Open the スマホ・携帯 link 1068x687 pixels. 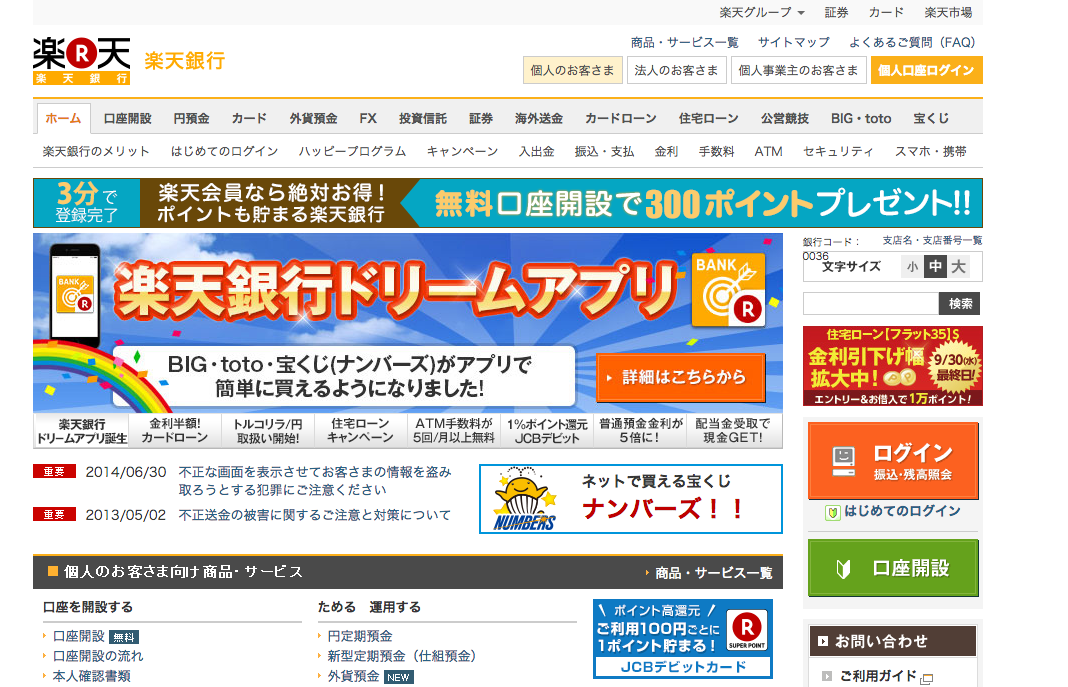tap(930, 151)
